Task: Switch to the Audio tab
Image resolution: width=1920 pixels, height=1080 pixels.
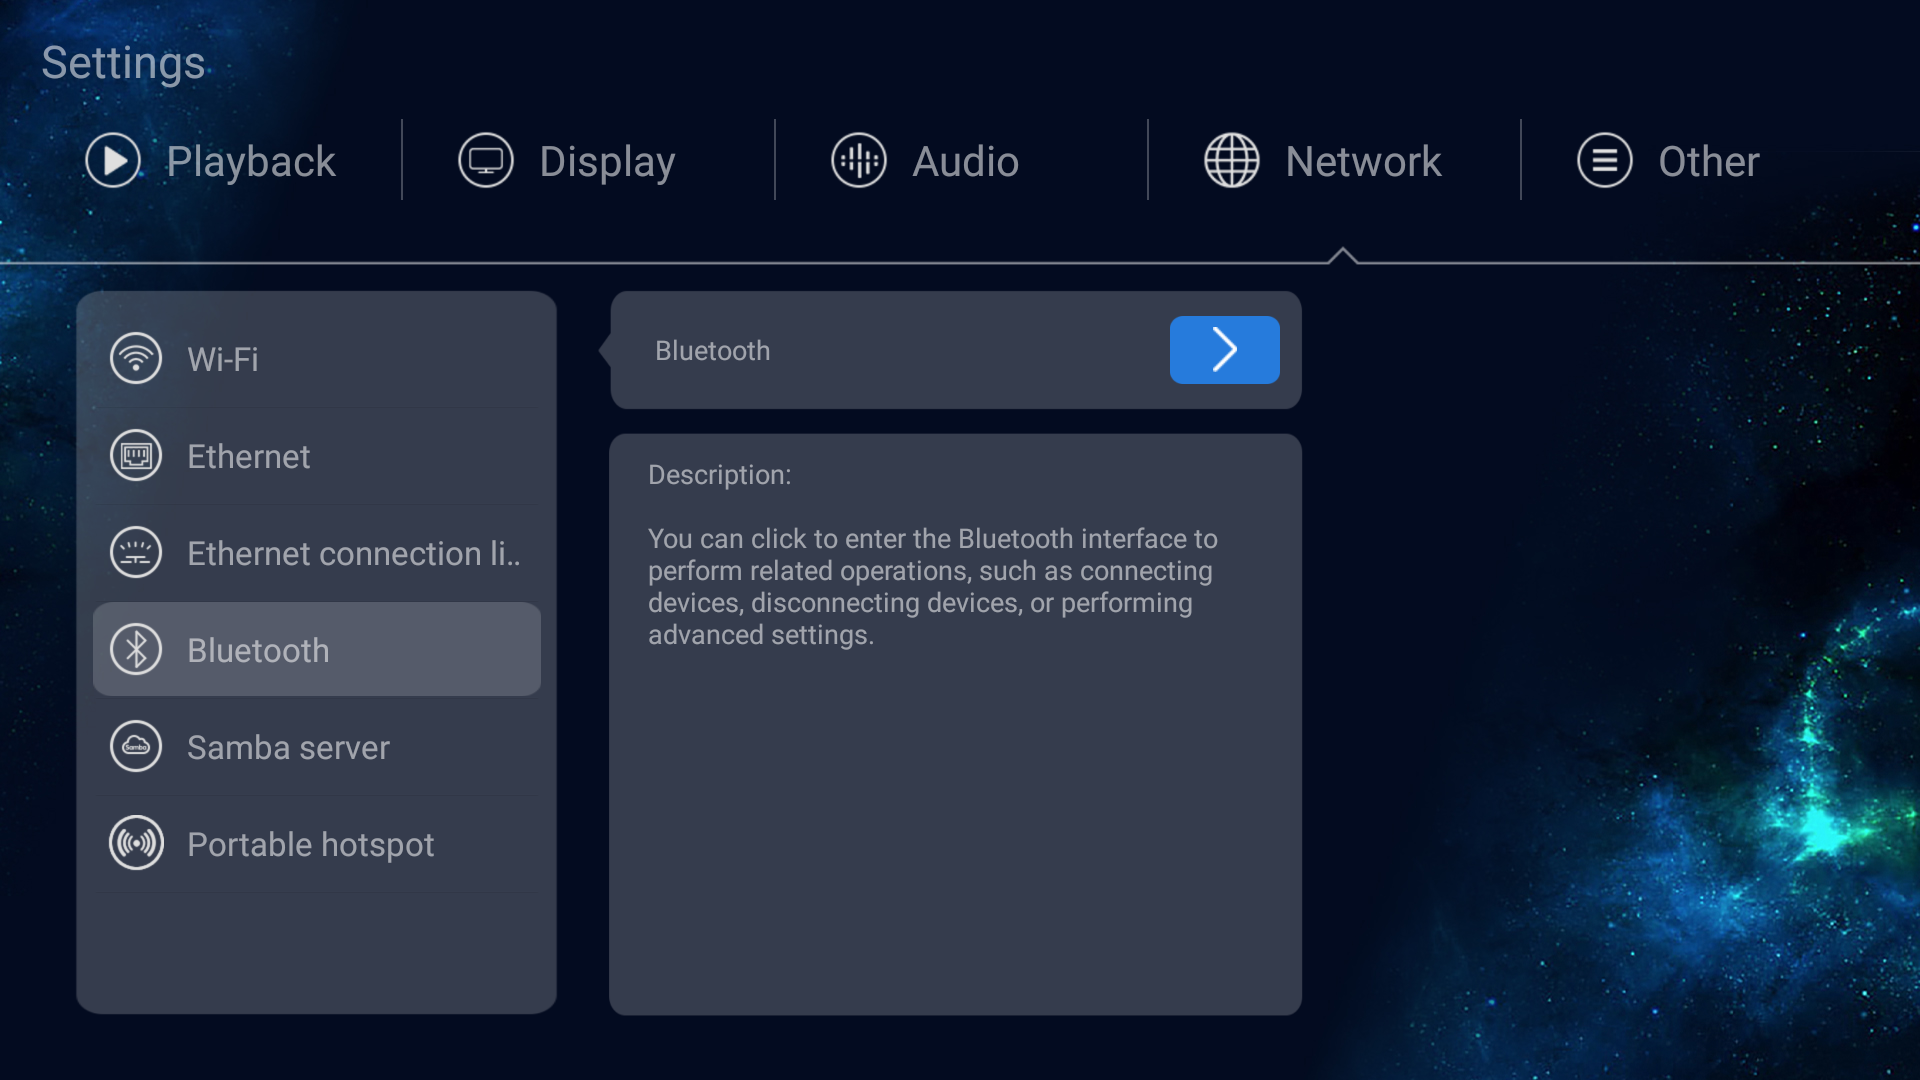Action: 925,161
